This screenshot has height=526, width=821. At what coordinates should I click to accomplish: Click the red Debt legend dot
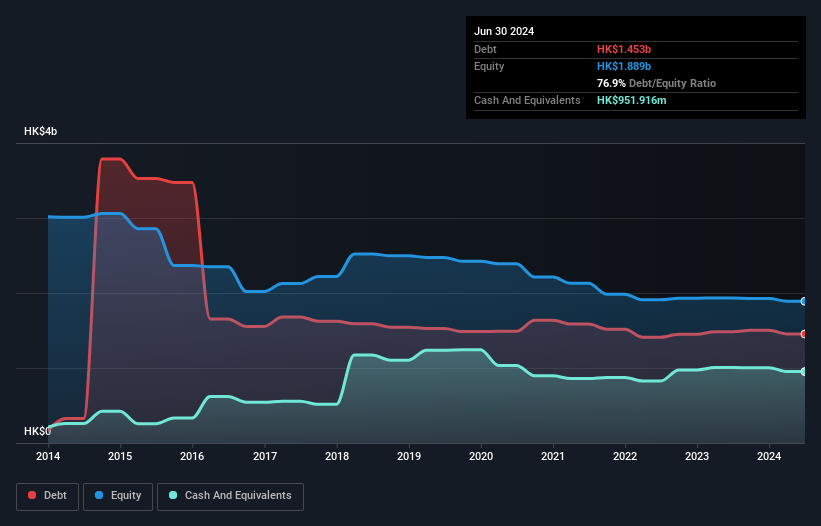[x=32, y=495]
